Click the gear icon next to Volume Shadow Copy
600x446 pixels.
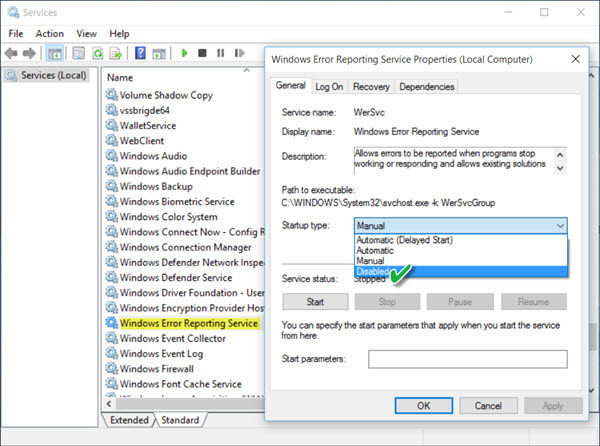click(111, 94)
